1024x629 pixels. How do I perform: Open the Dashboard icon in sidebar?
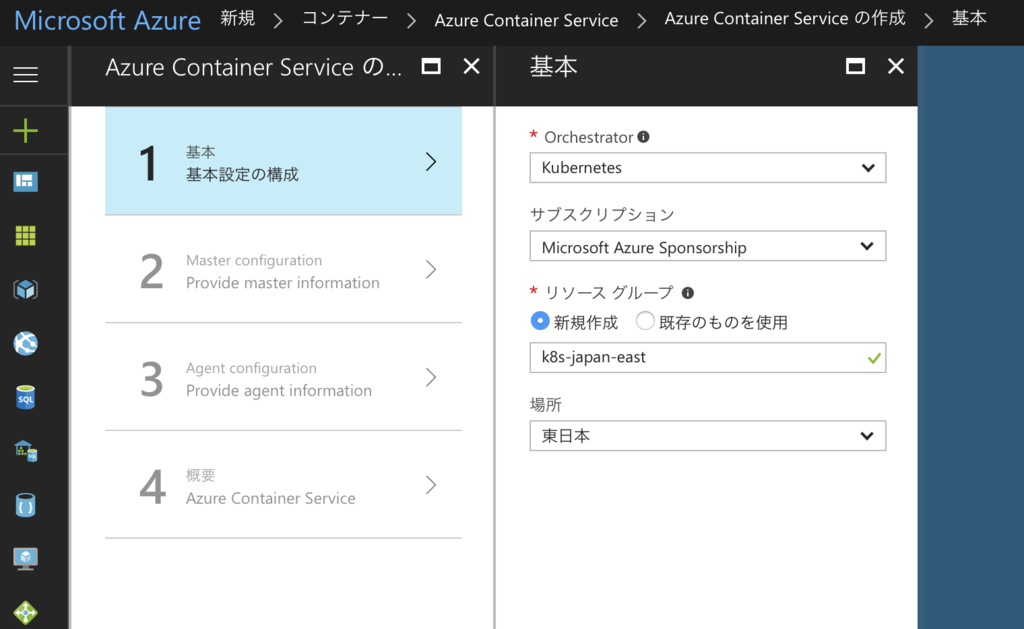click(x=25, y=181)
